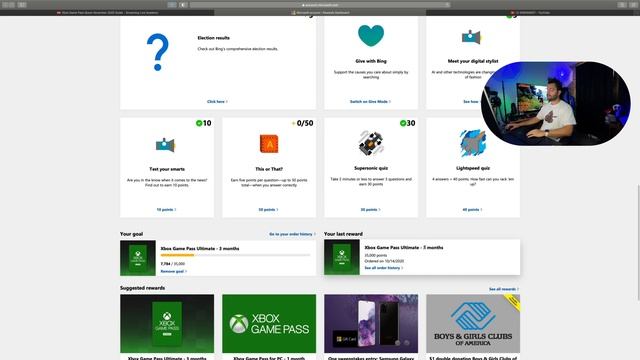Click the goal progress bar for Game Pass Ultimate
The height and width of the screenshot is (360, 640).
[236, 255]
